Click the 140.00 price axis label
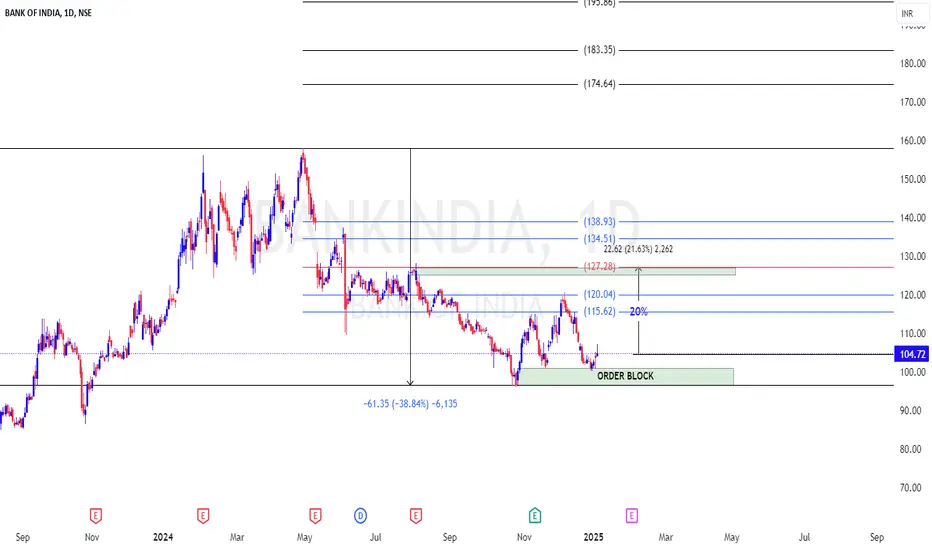 pyautogui.click(x=912, y=218)
